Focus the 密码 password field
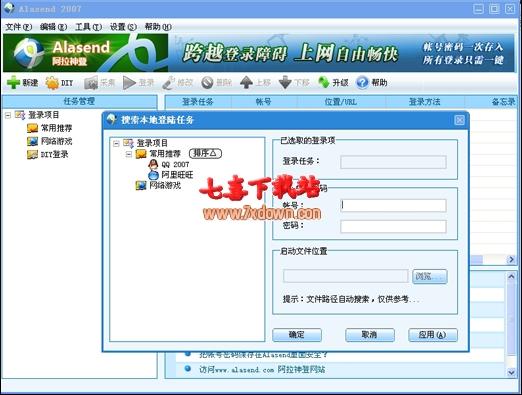 pos(393,226)
